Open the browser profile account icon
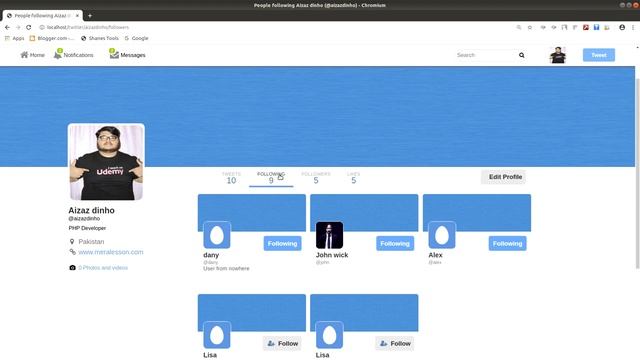The width and height of the screenshot is (640, 360). coord(622,27)
